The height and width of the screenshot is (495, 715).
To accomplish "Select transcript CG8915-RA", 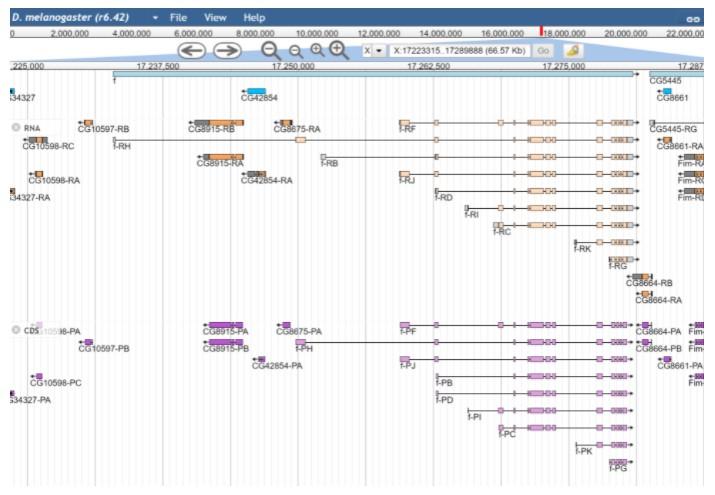I will pyautogui.click(x=223, y=157).
